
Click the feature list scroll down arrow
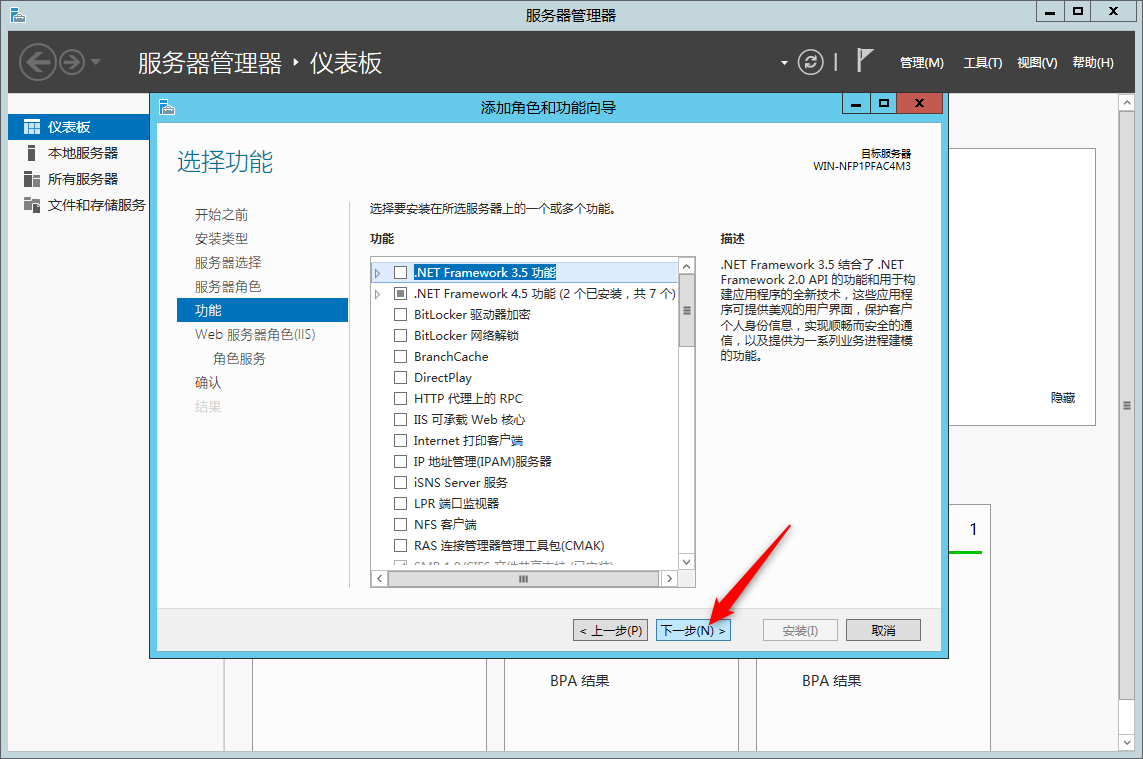point(687,561)
